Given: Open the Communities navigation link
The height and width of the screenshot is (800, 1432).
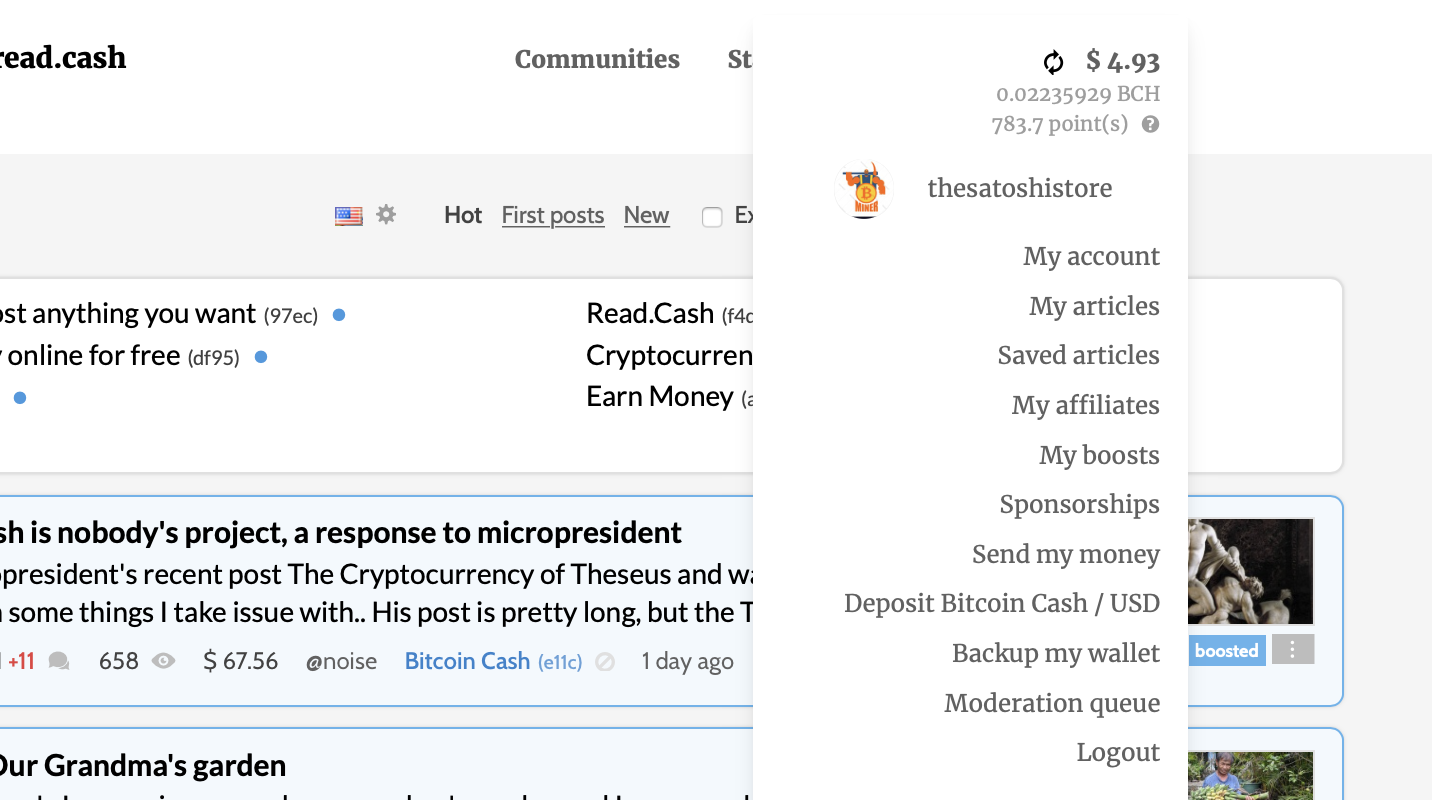Looking at the screenshot, I should 597,59.
